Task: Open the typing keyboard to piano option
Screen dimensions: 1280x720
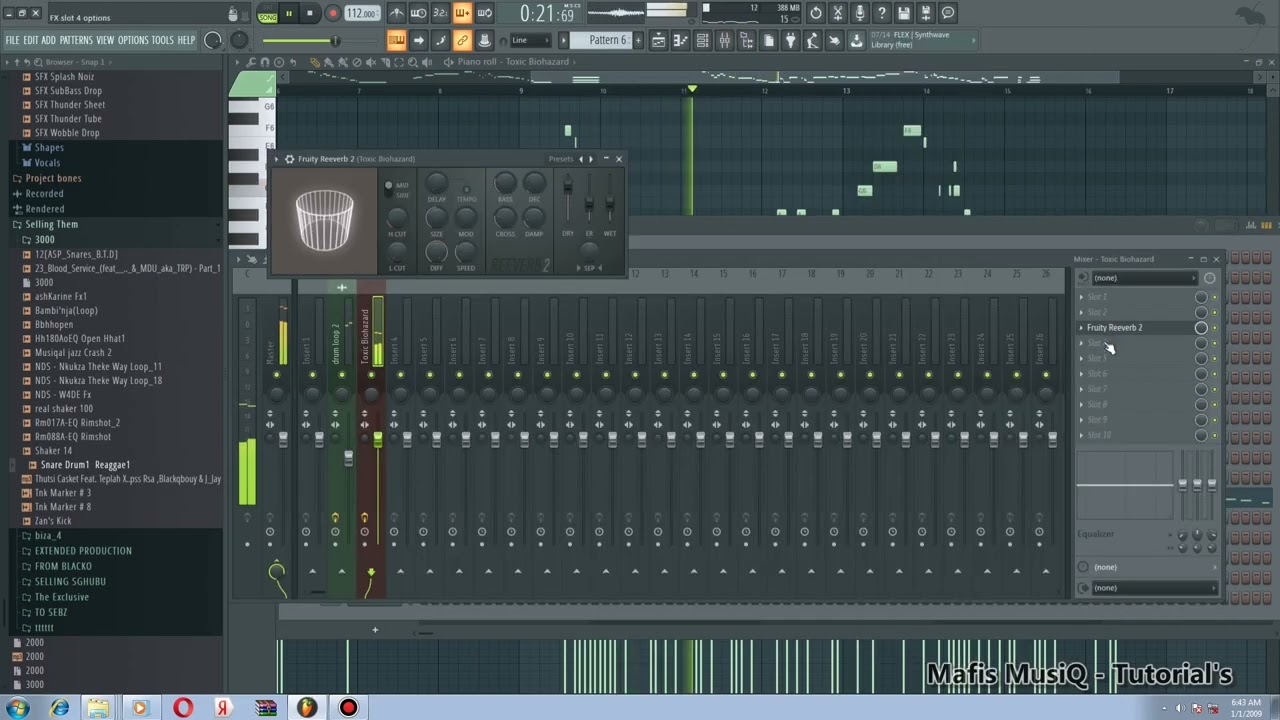Action: click(x=396, y=40)
